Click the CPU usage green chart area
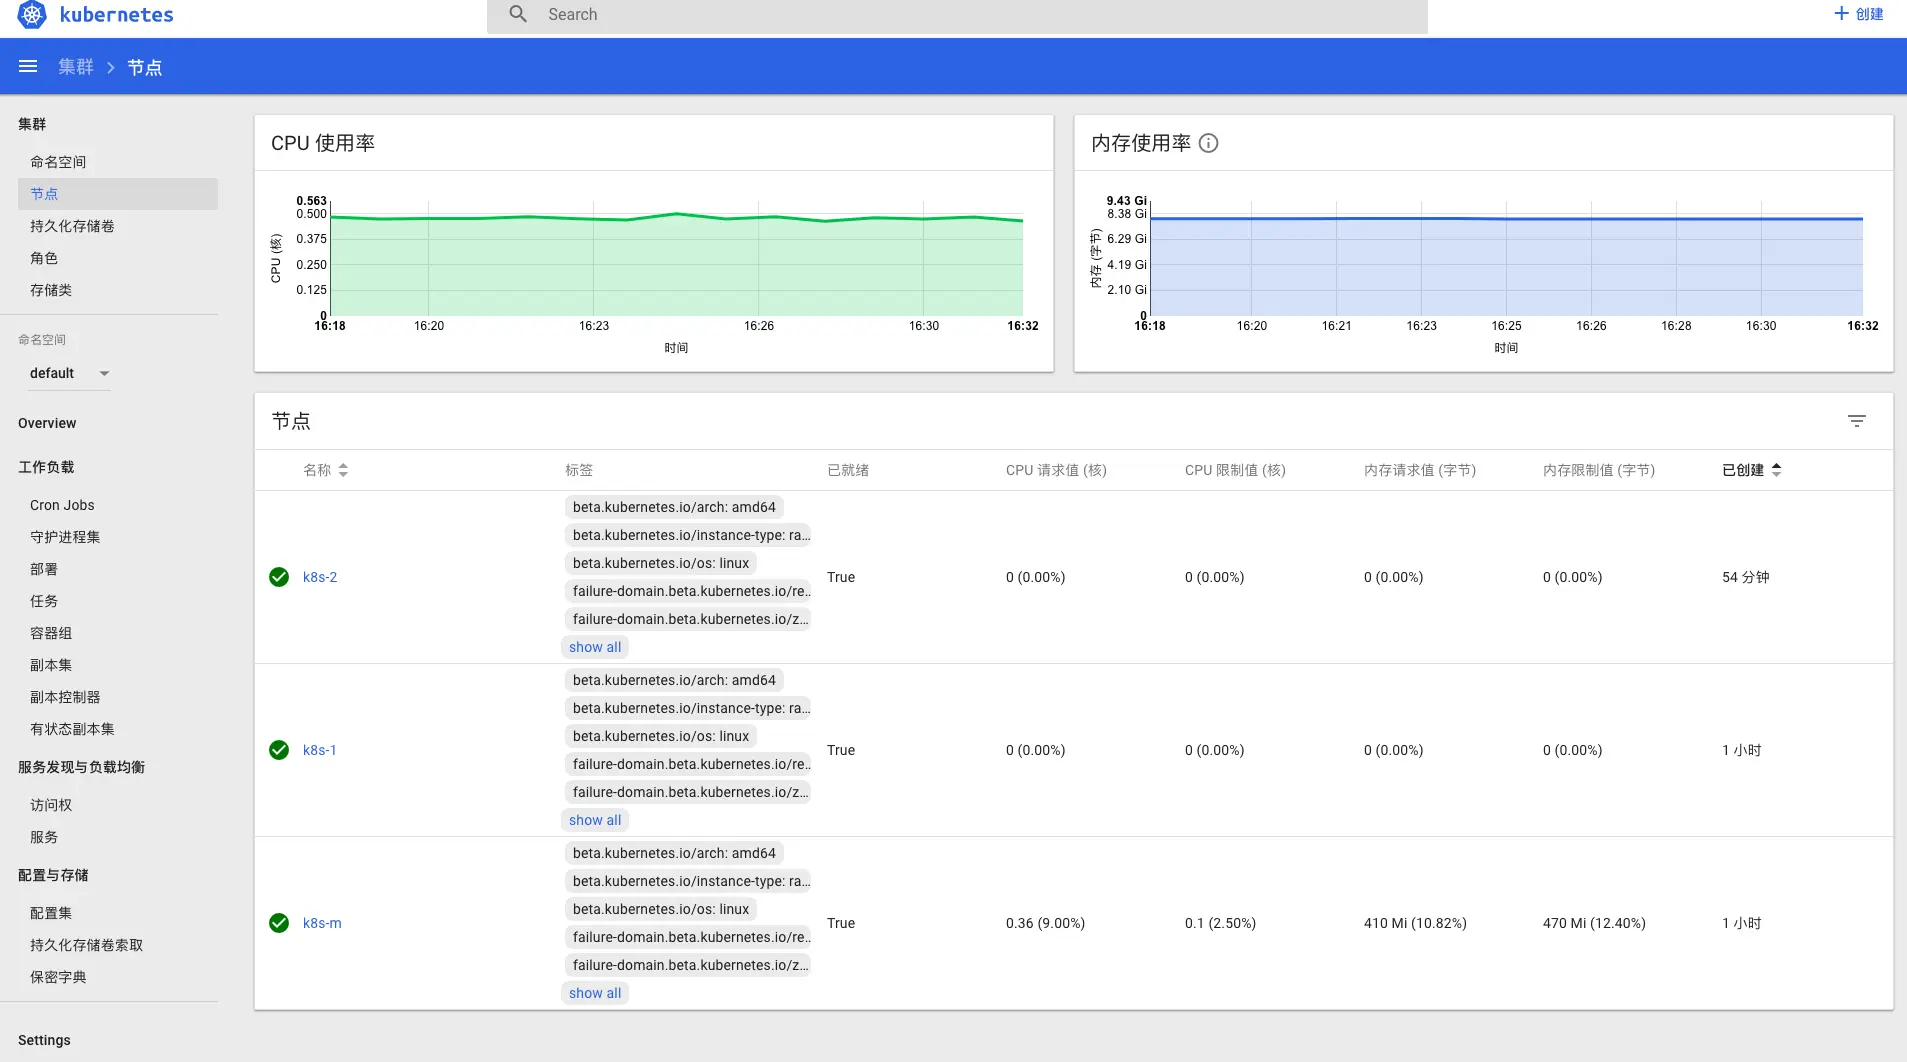This screenshot has width=1907, height=1062. tap(676, 265)
